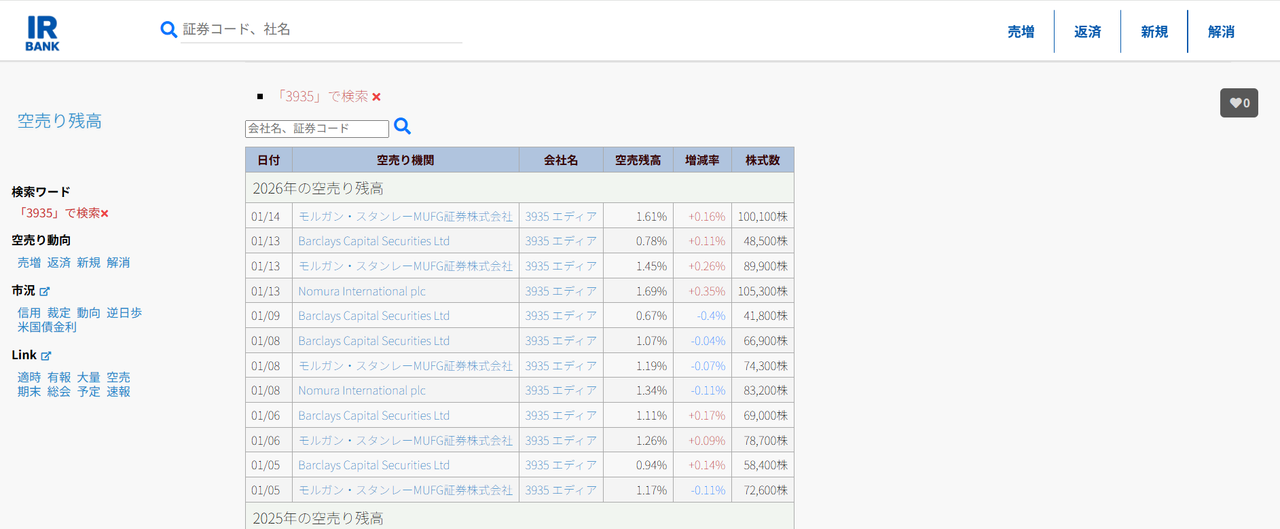This screenshot has height=529, width=1280.
Task: Open the 米国債金利 link in sidebar
Action: point(46,327)
